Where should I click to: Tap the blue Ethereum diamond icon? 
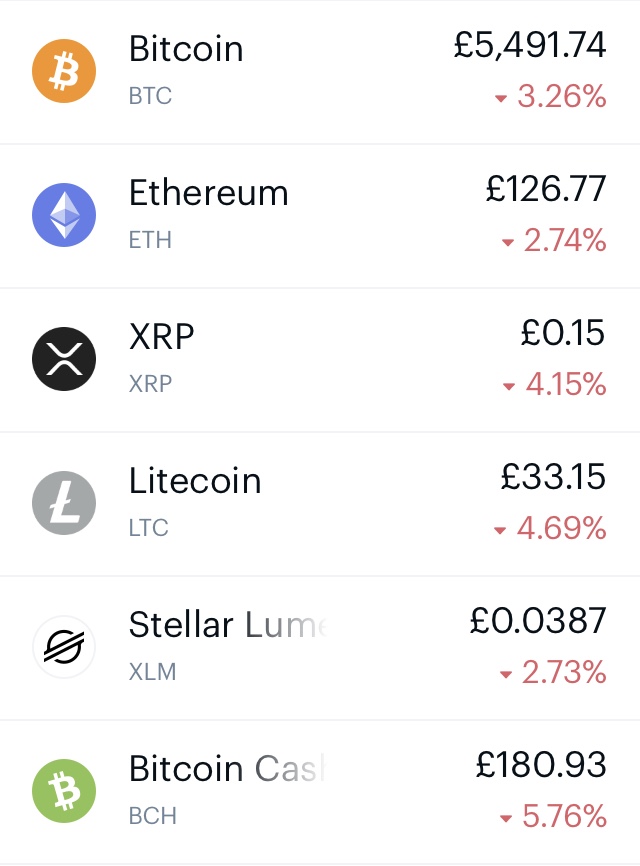[64, 215]
